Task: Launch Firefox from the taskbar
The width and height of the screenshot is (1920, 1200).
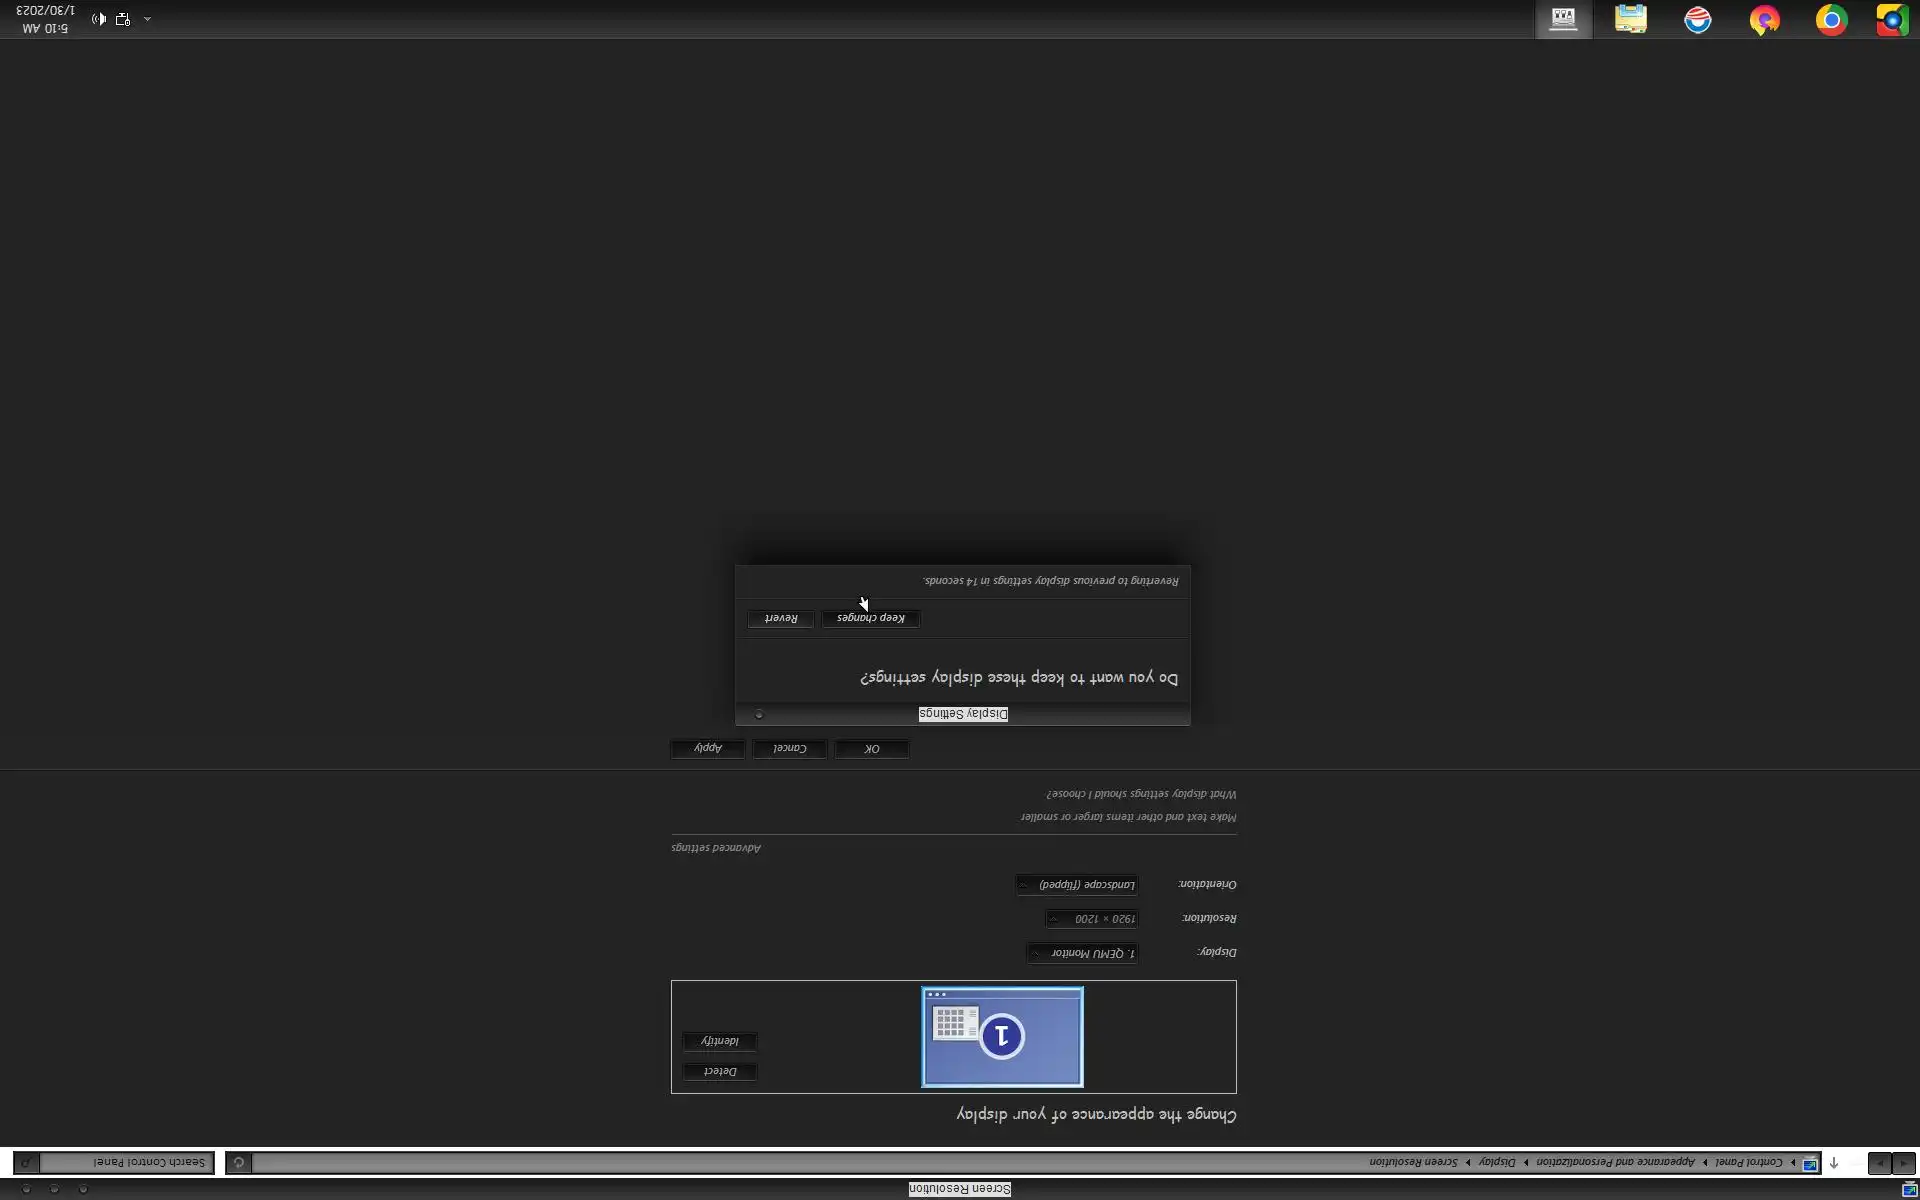Action: click(x=1764, y=20)
